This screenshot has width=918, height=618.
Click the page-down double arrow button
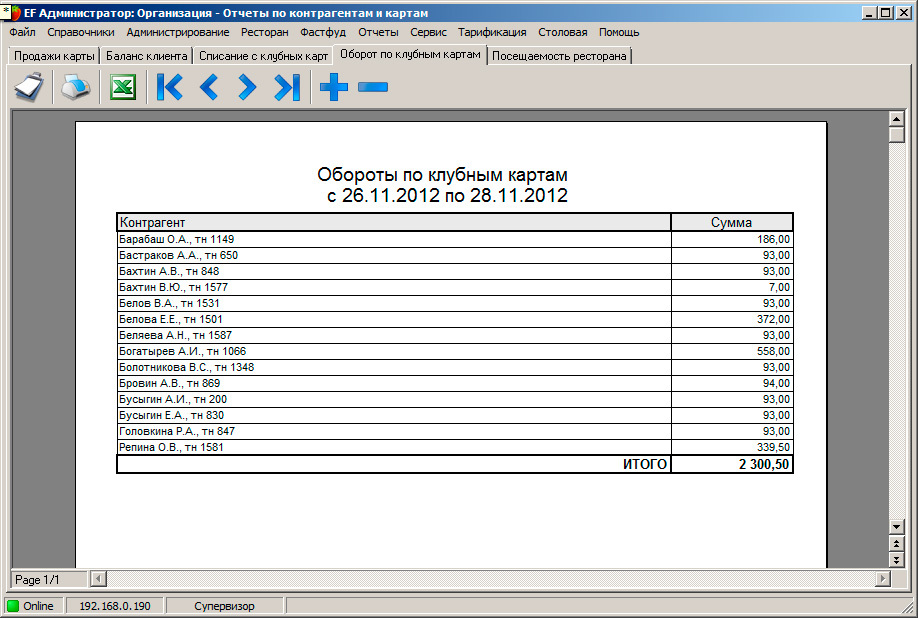(896, 560)
